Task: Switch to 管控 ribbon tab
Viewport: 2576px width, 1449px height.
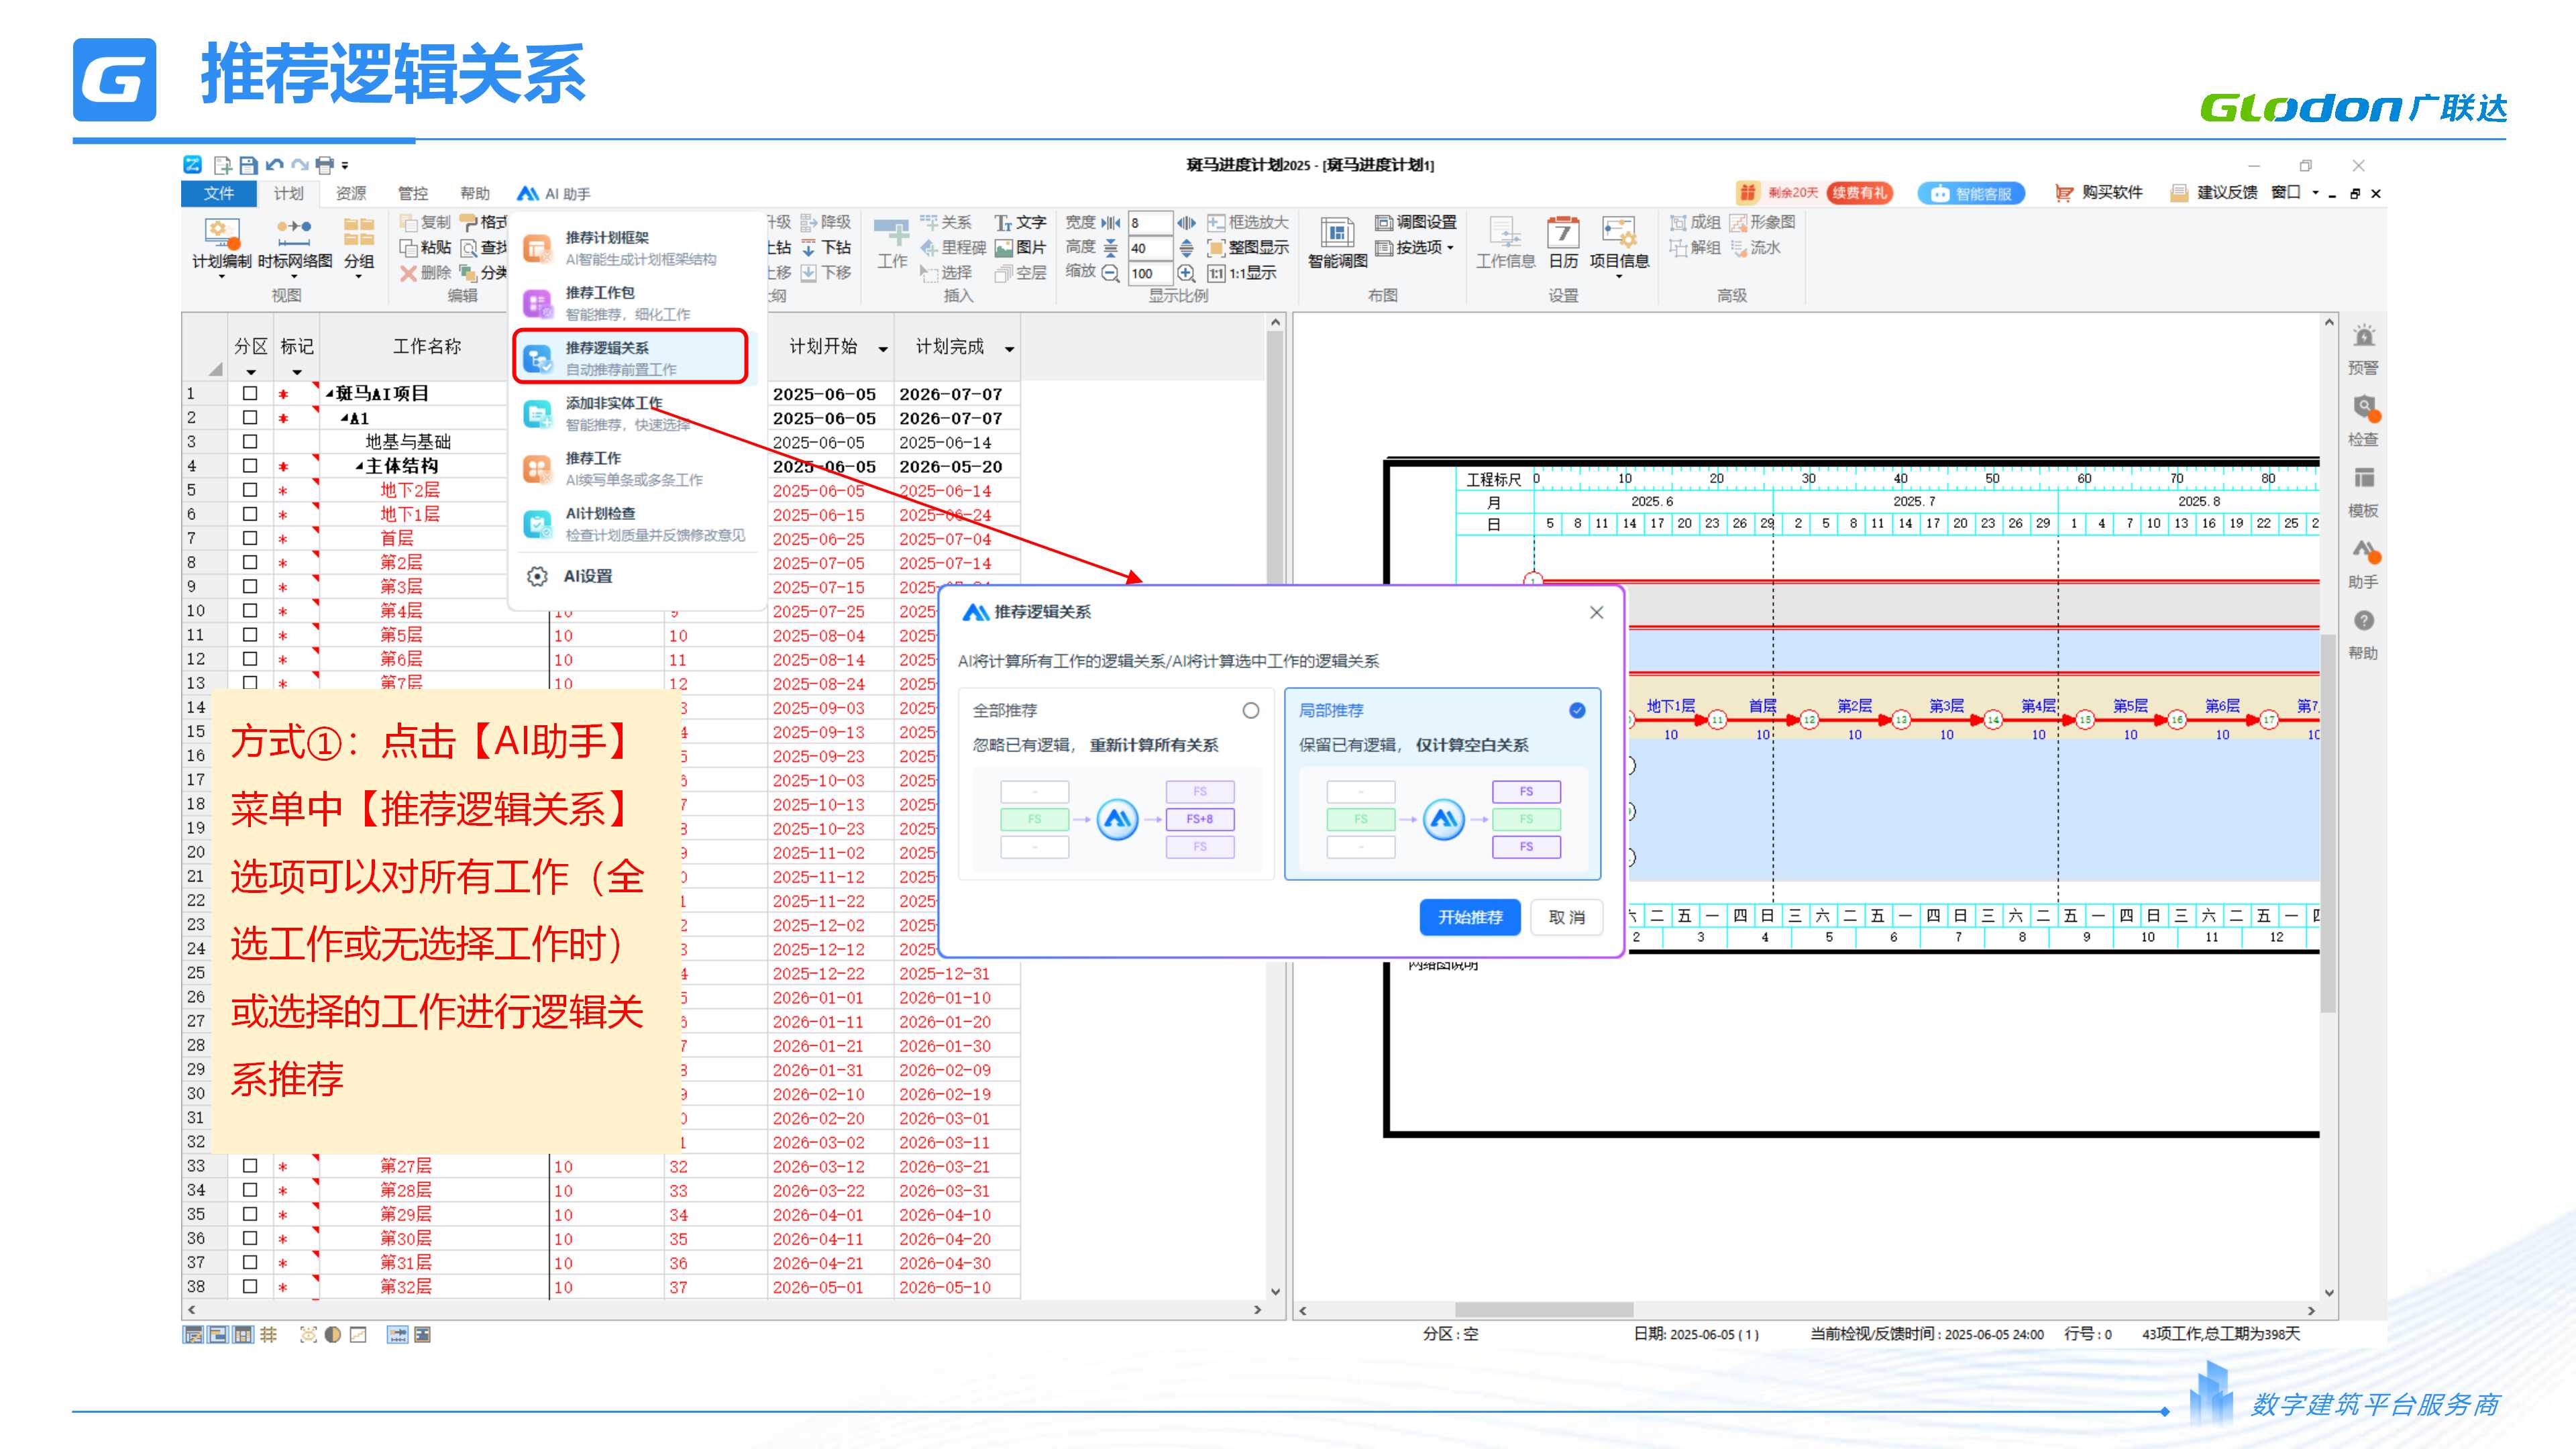Action: click(413, 193)
